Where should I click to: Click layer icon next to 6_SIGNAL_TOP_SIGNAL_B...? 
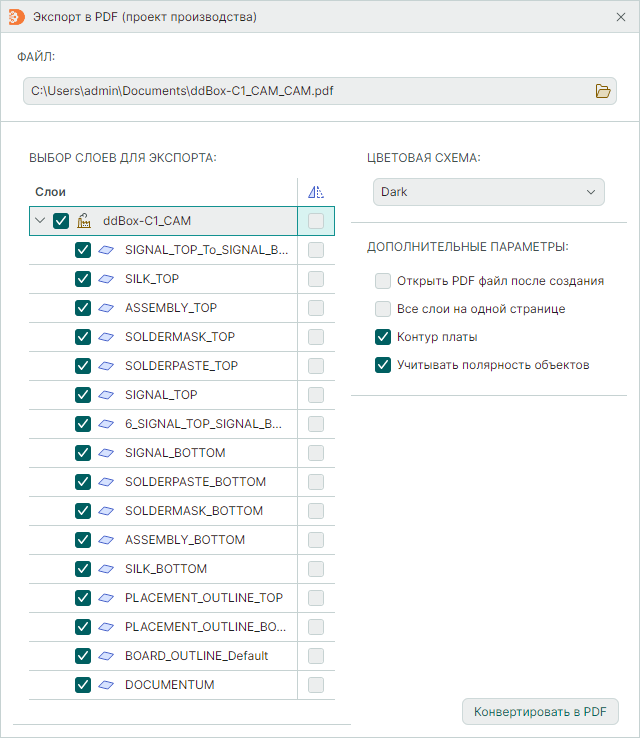coord(106,424)
